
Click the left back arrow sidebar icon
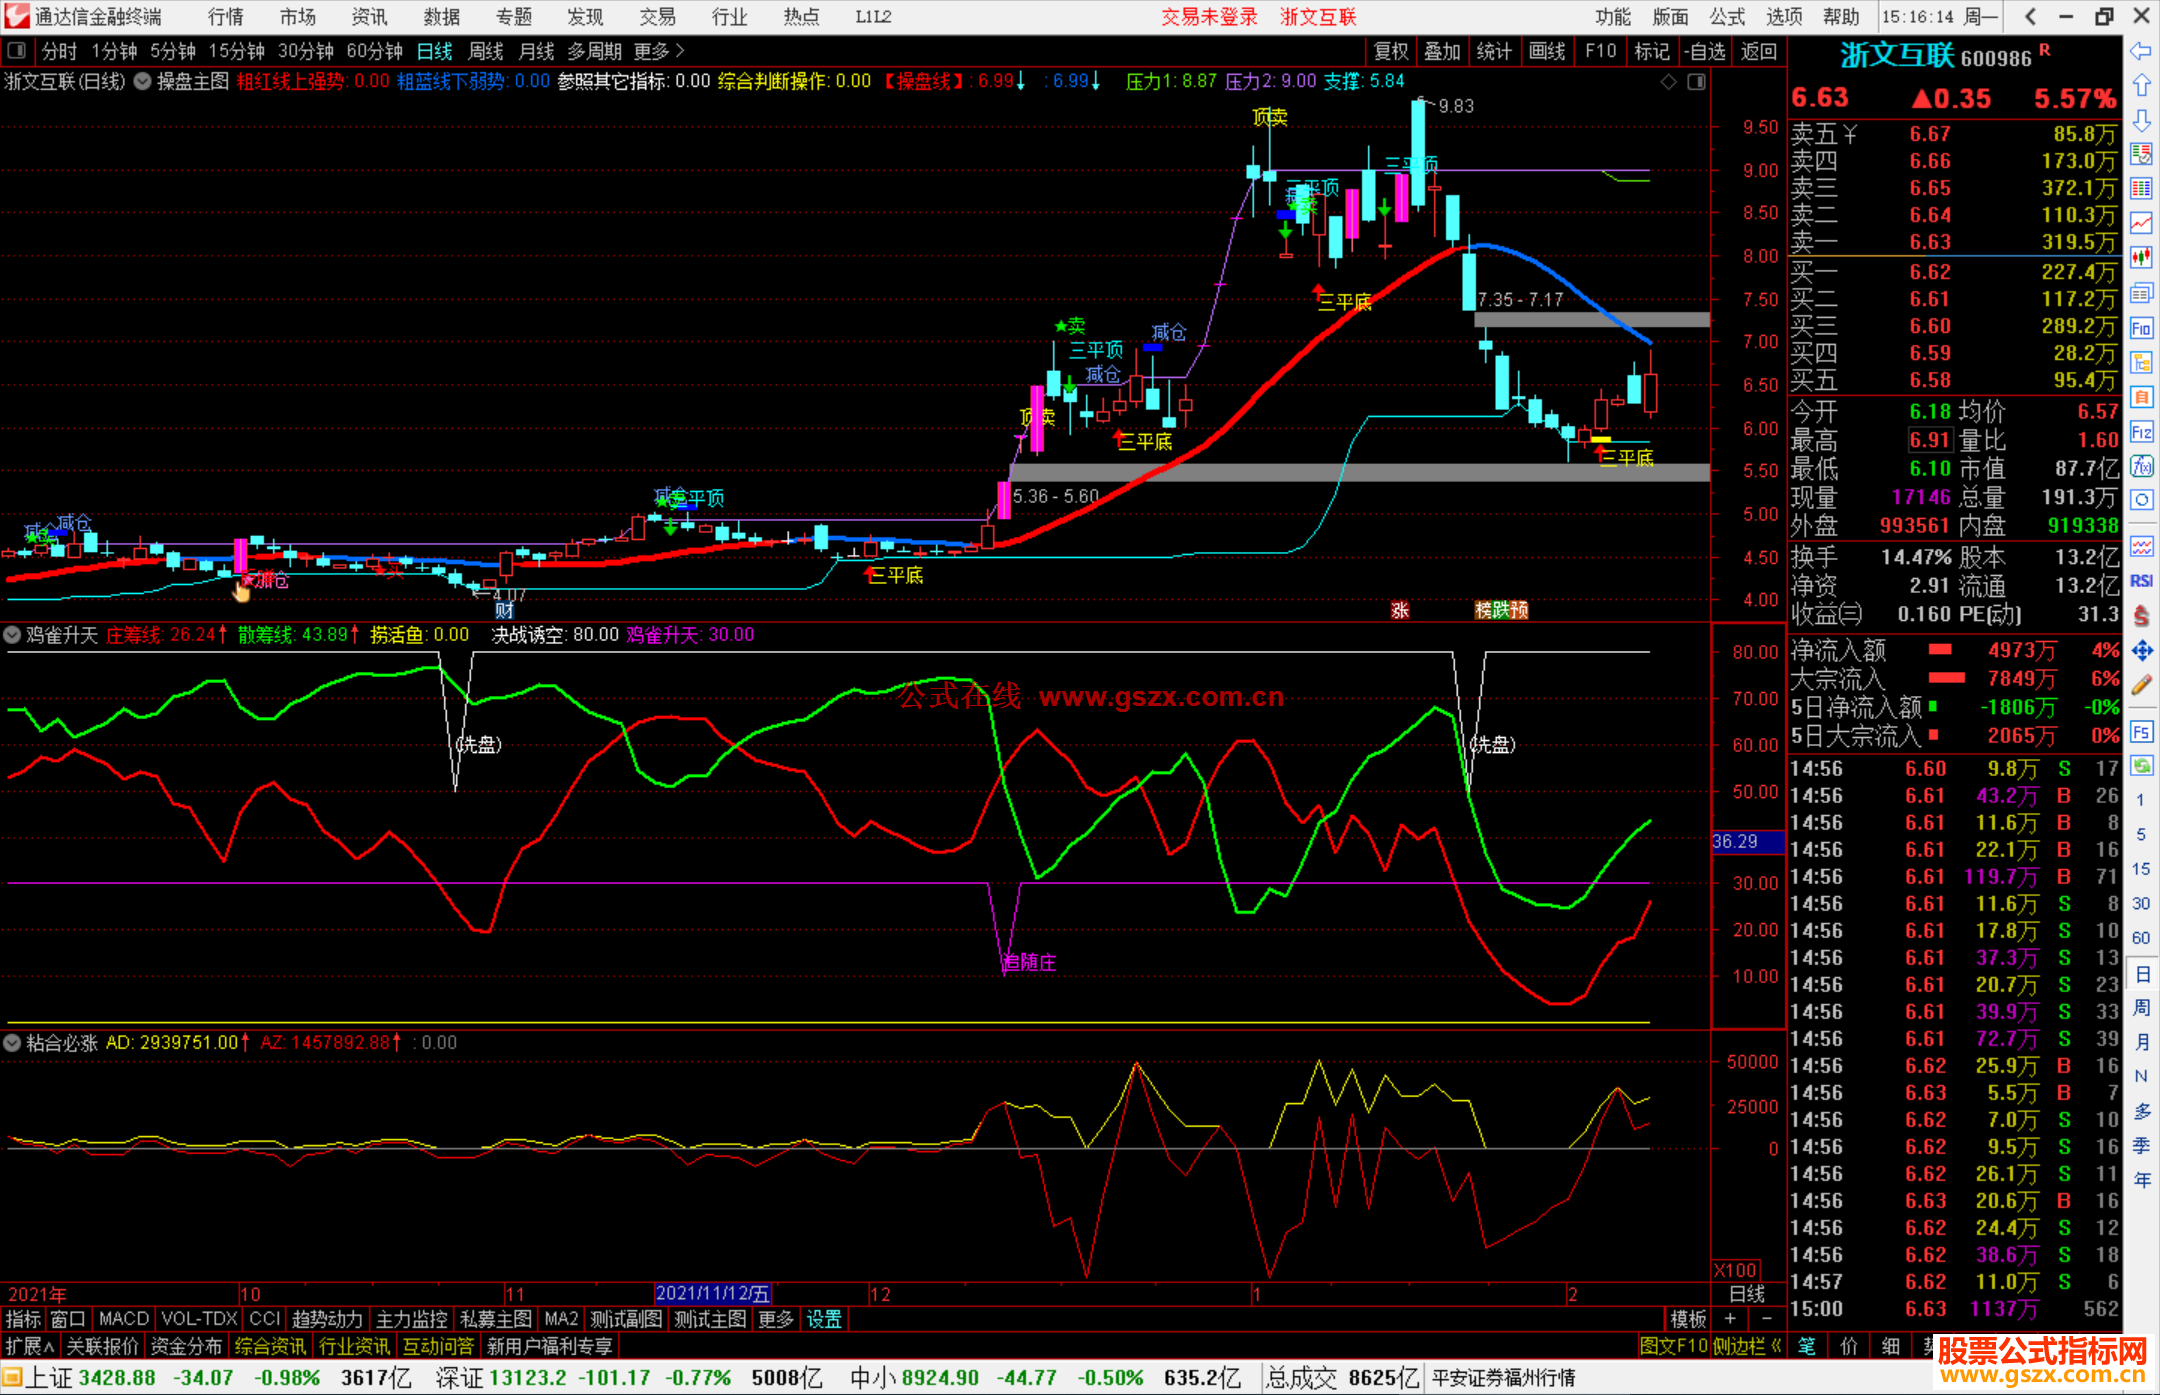2141,51
